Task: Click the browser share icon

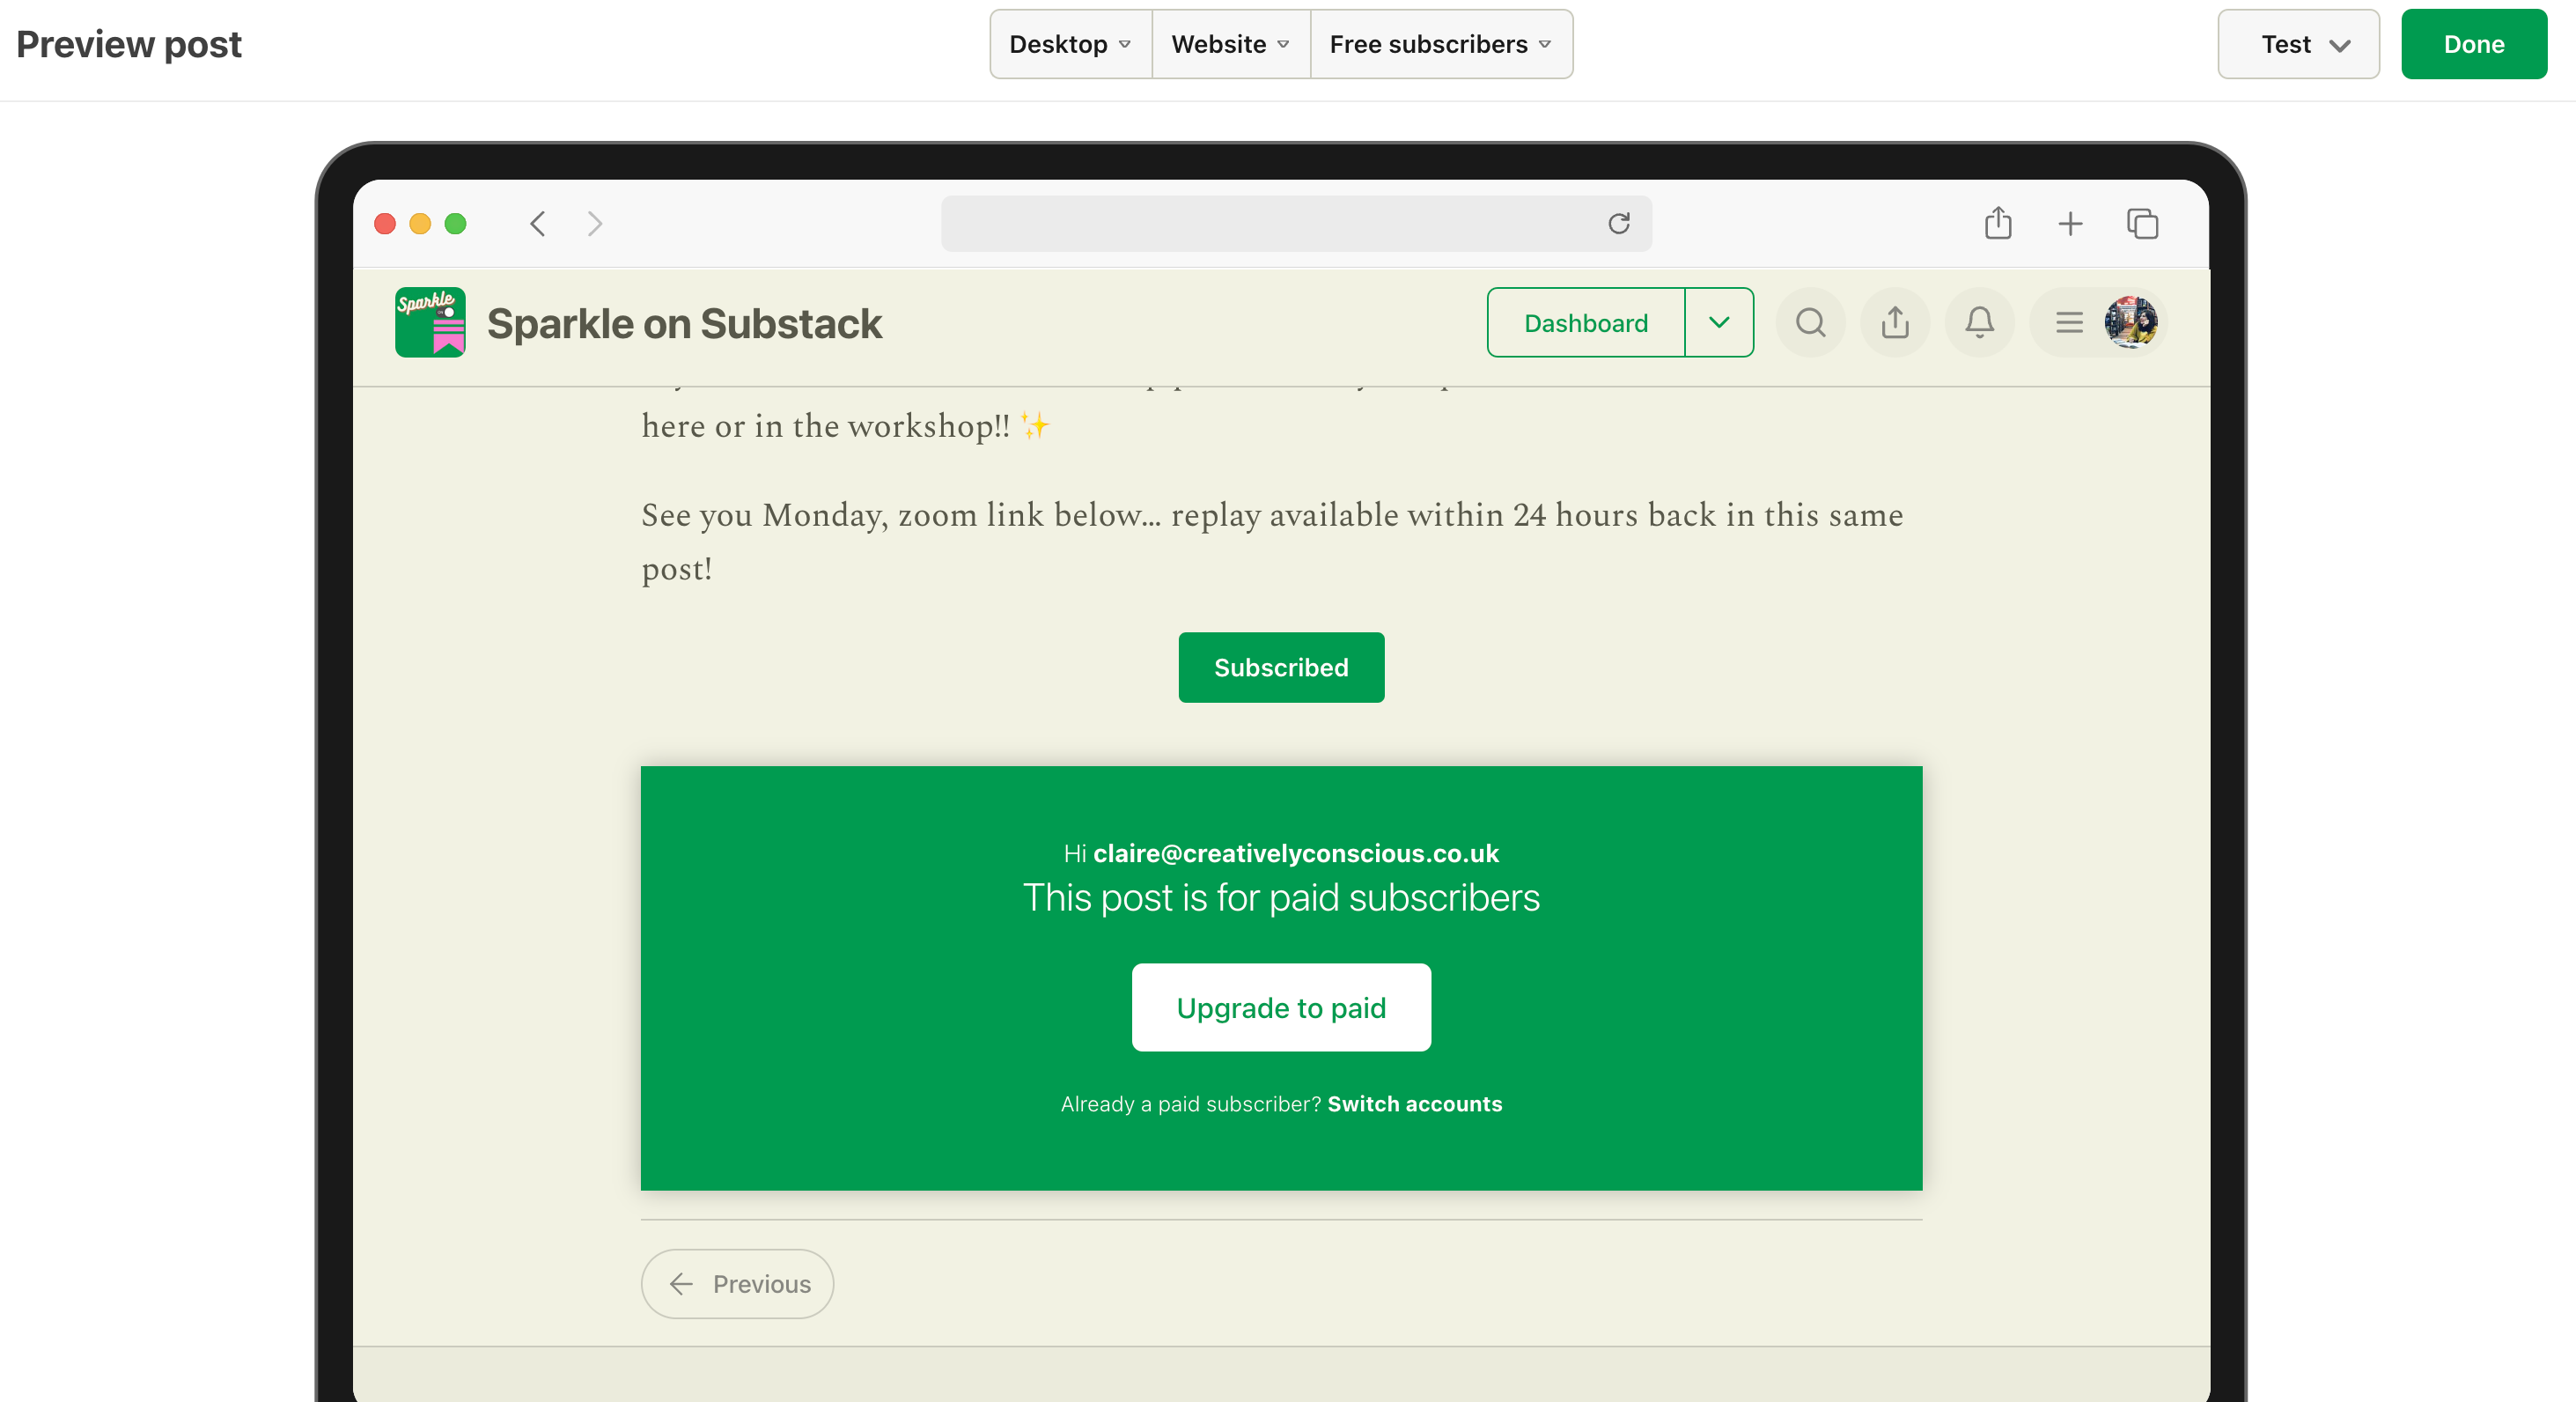Action: coord(1998,223)
